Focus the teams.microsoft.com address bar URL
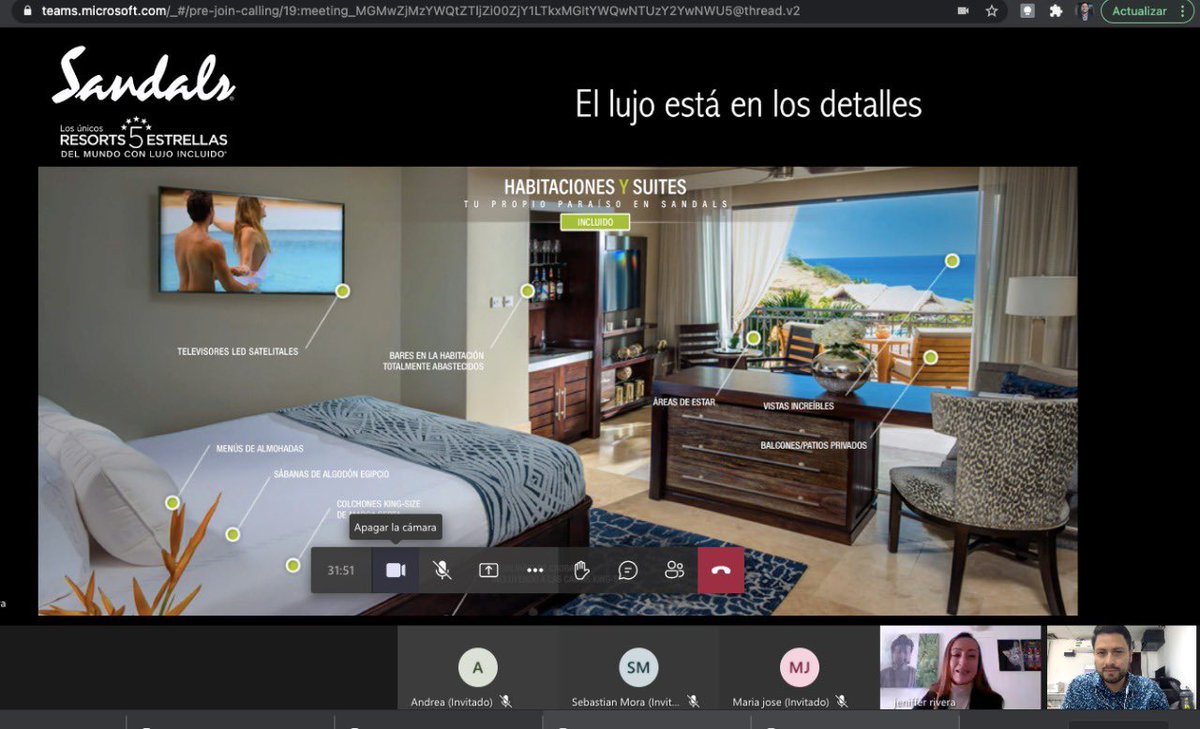Viewport: 1200px width, 729px height. [421, 11]
